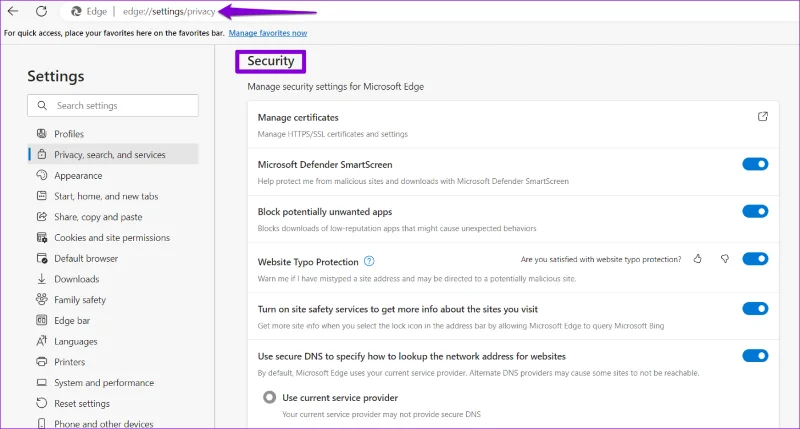Click the Phone and other devices icon
The image size is (800, 429).
[x=42, y=423]
